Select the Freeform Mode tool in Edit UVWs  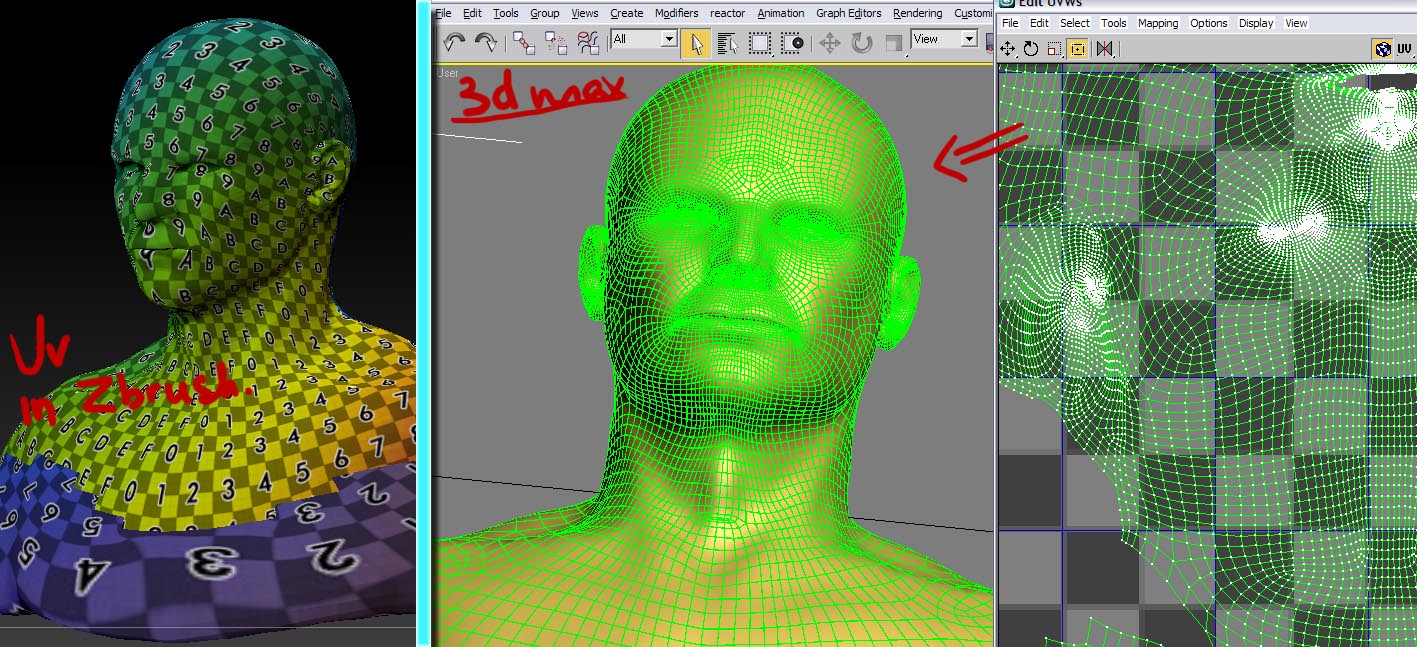pyautogui.click(x=1077, y=48)
